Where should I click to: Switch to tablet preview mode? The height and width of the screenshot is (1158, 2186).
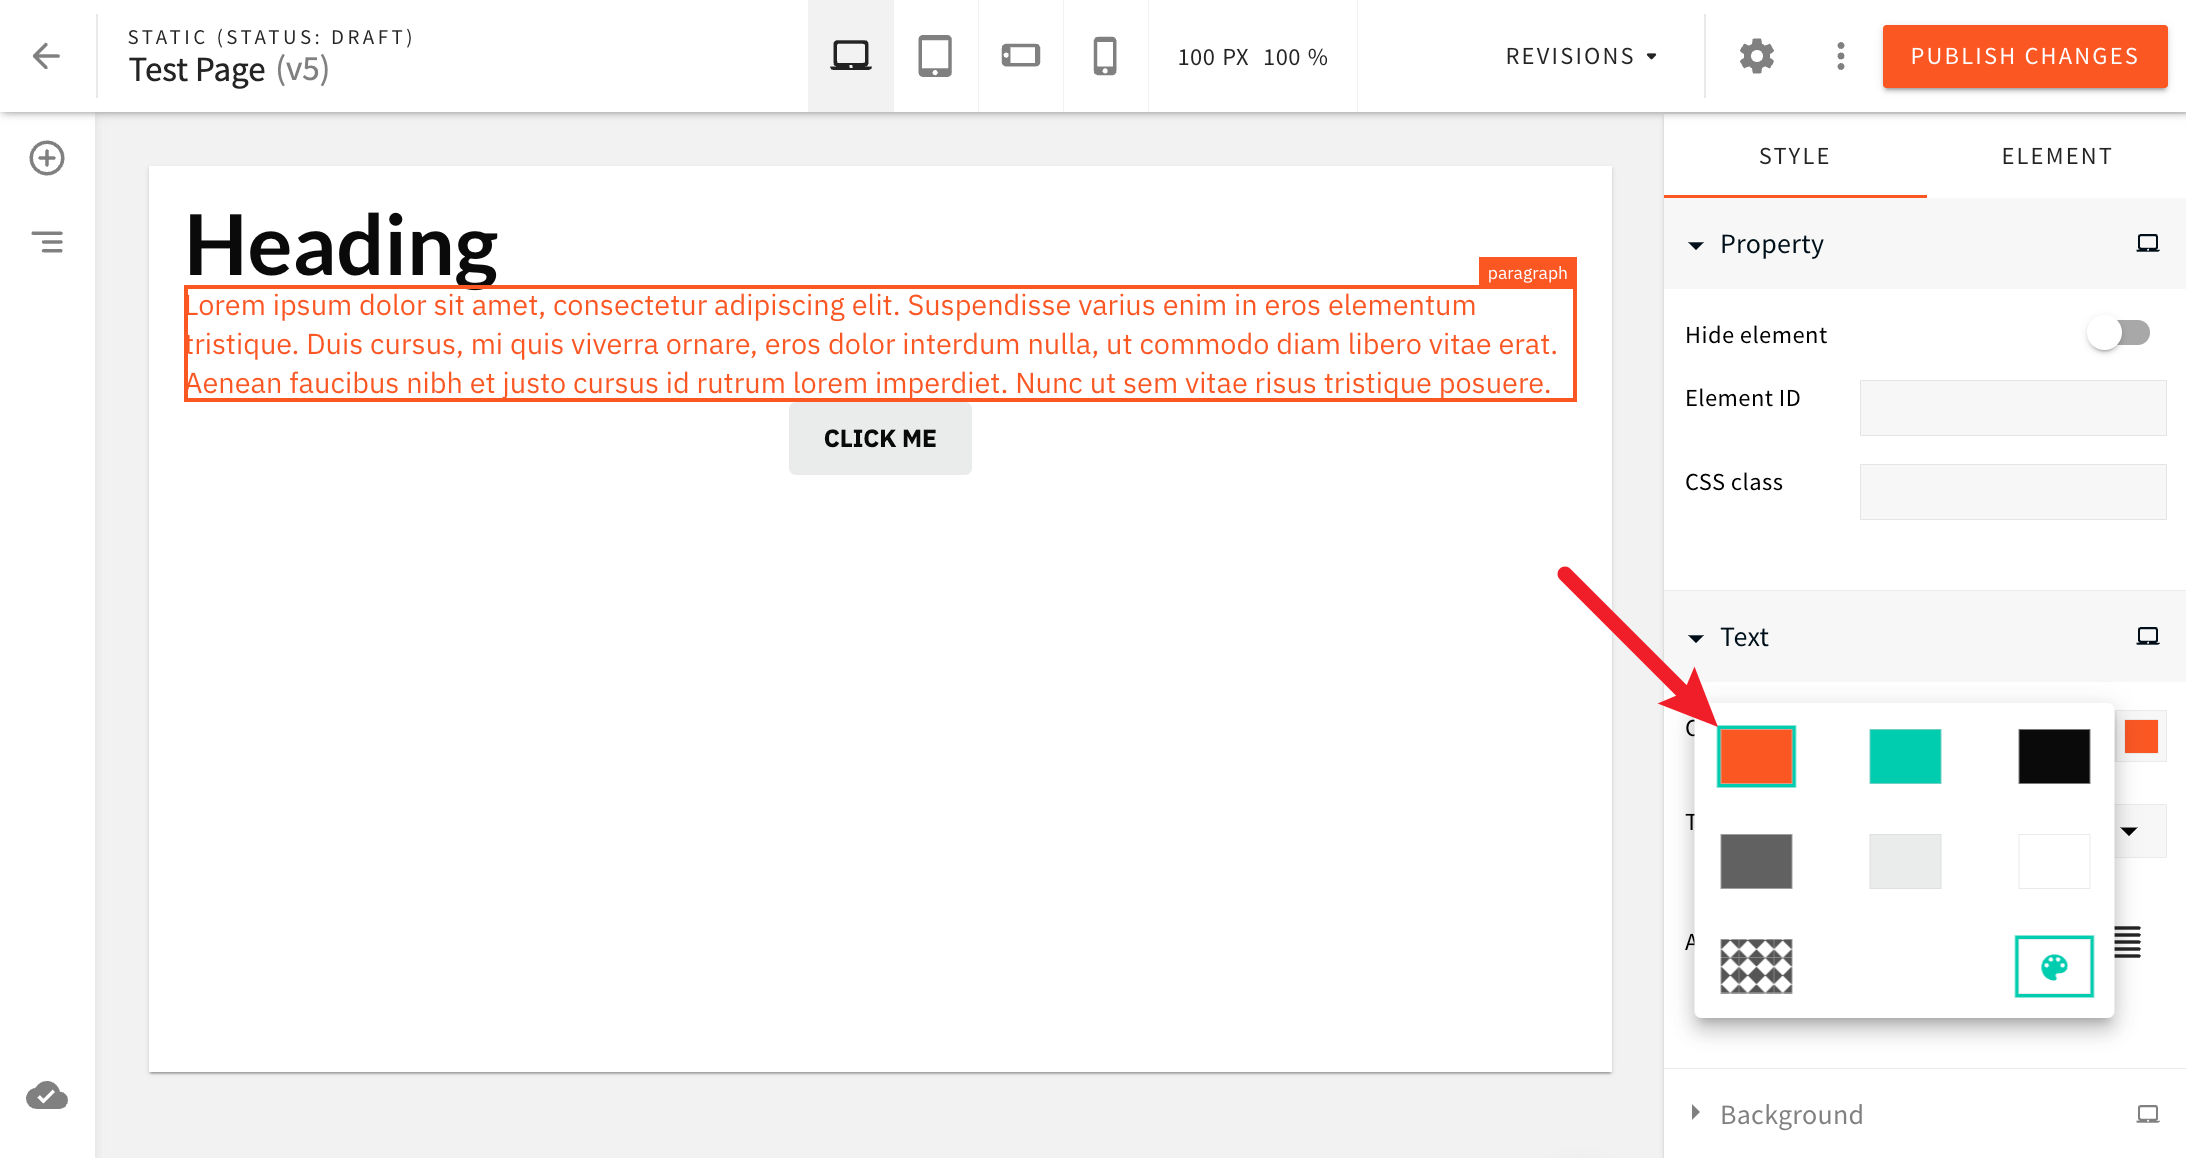(934, 56)
